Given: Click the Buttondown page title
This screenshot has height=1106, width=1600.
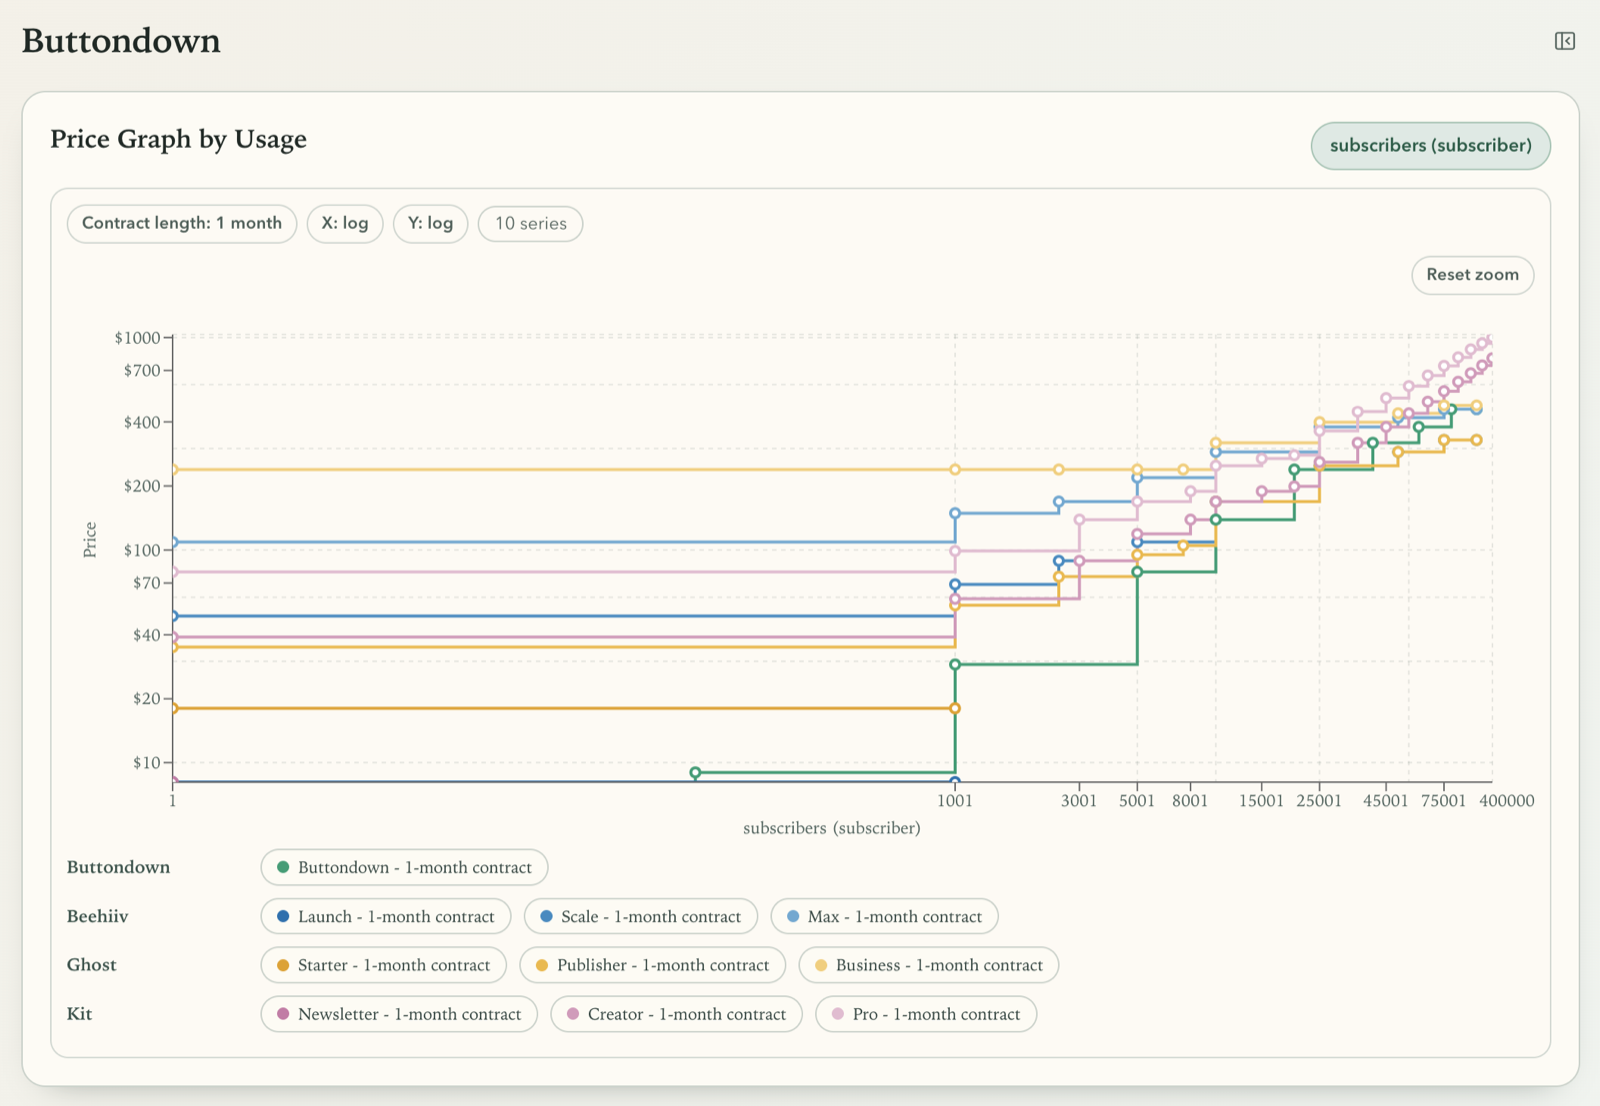Looking at the screenshot, I should pyautogui.click(x=121, y=41).
